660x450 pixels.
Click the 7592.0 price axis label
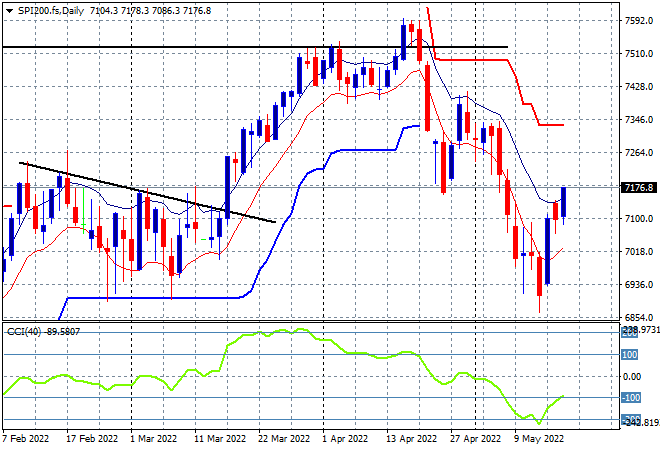639,21
